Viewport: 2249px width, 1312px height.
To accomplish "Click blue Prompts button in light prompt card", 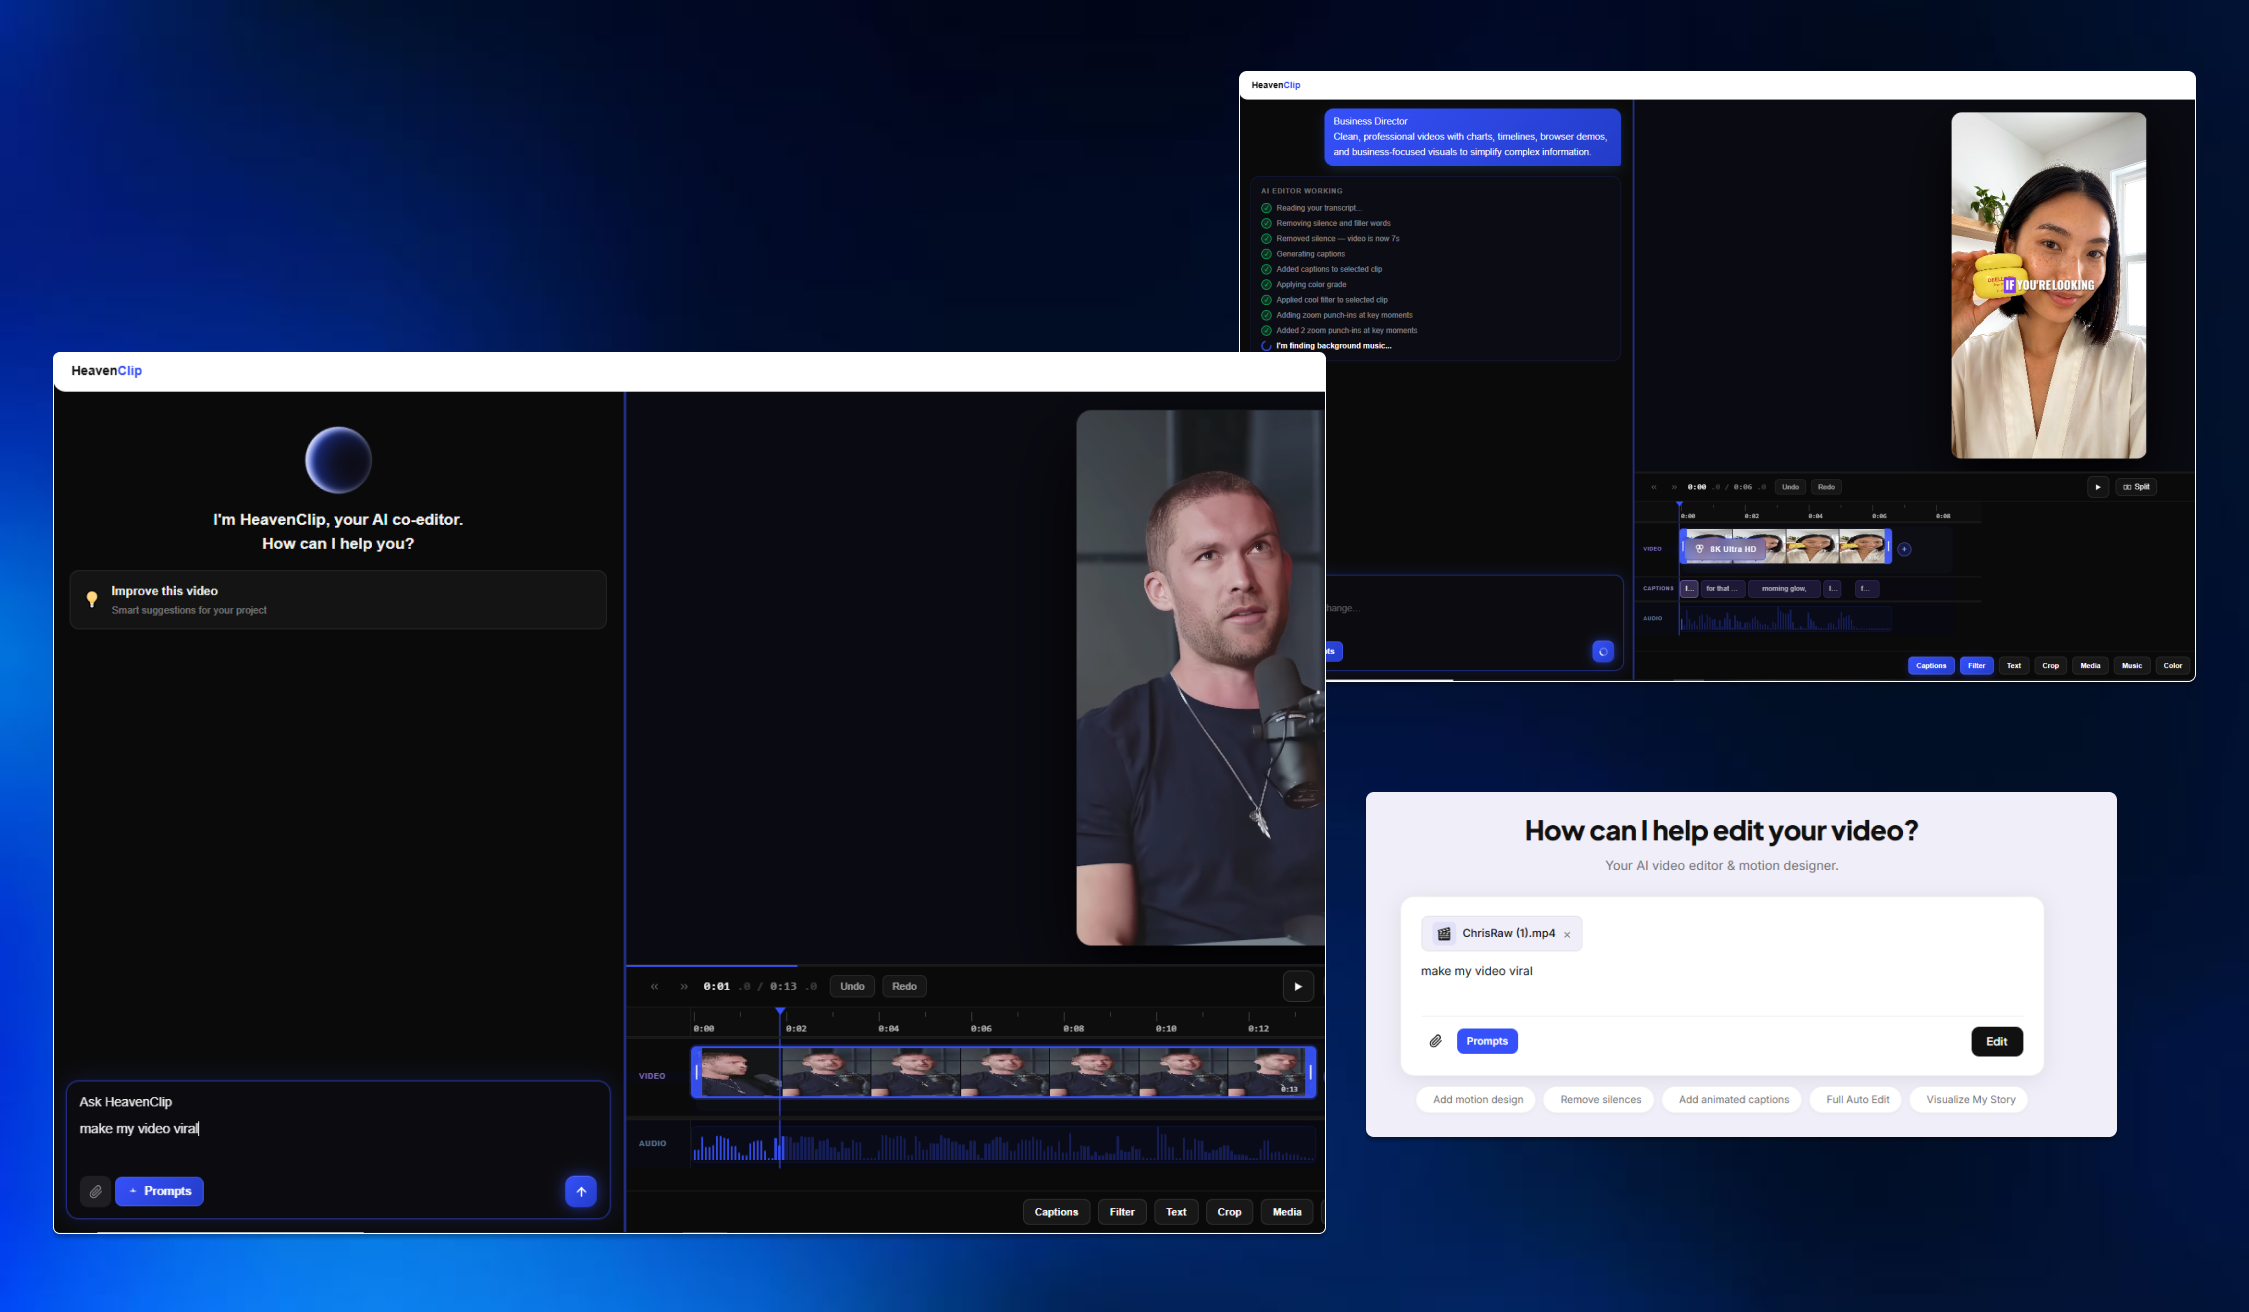I will [x=1487, y=1041].
